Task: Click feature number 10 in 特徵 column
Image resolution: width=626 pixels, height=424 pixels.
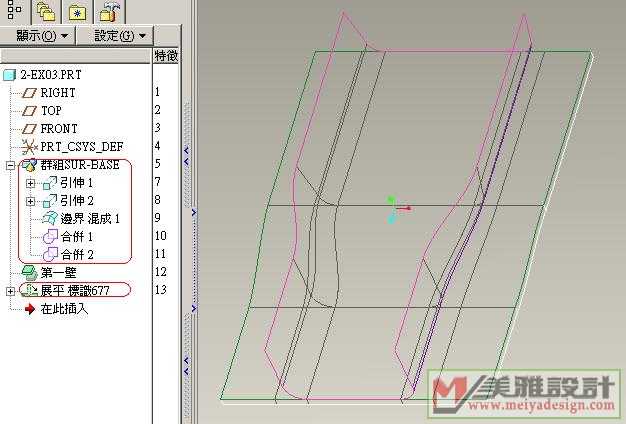Action: (x=160, y=236)
